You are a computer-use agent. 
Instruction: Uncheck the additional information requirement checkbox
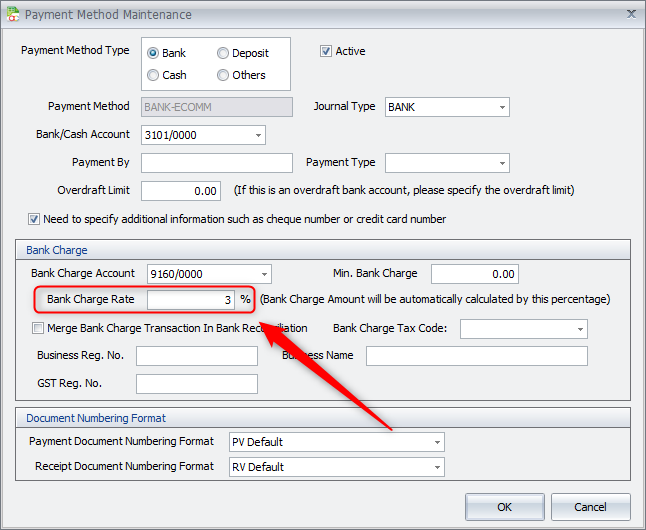point(35,219)
